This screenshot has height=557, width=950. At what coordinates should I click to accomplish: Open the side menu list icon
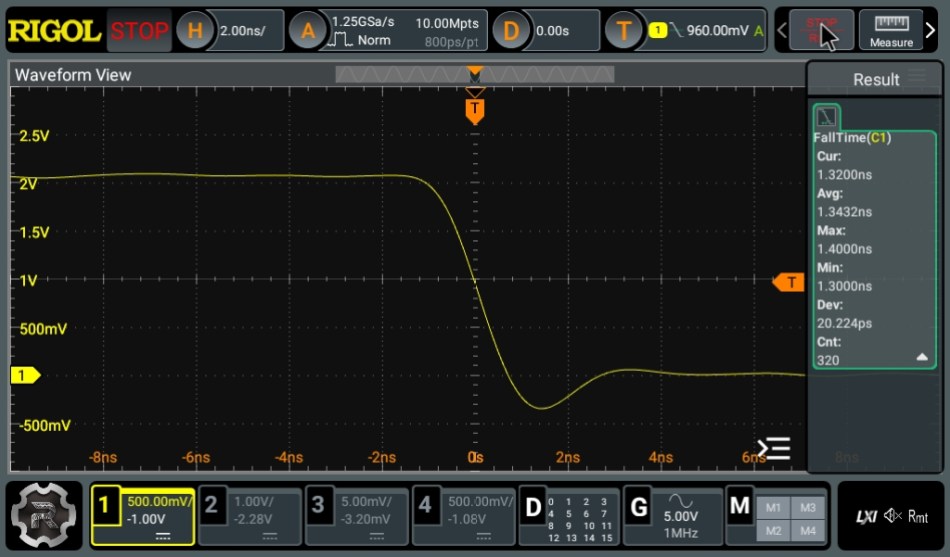pos(774,449)
